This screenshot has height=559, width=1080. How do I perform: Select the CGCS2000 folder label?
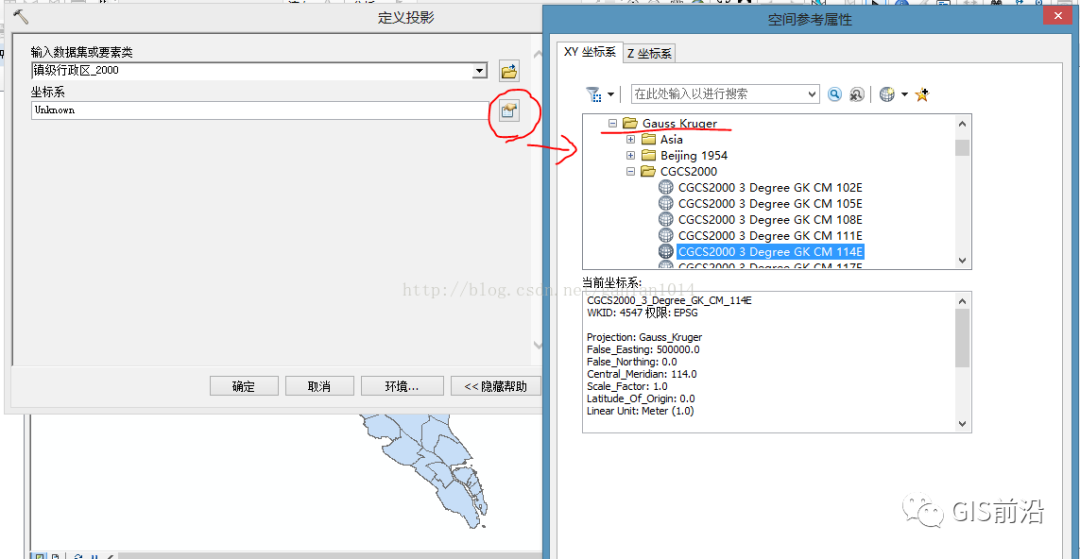688,171
